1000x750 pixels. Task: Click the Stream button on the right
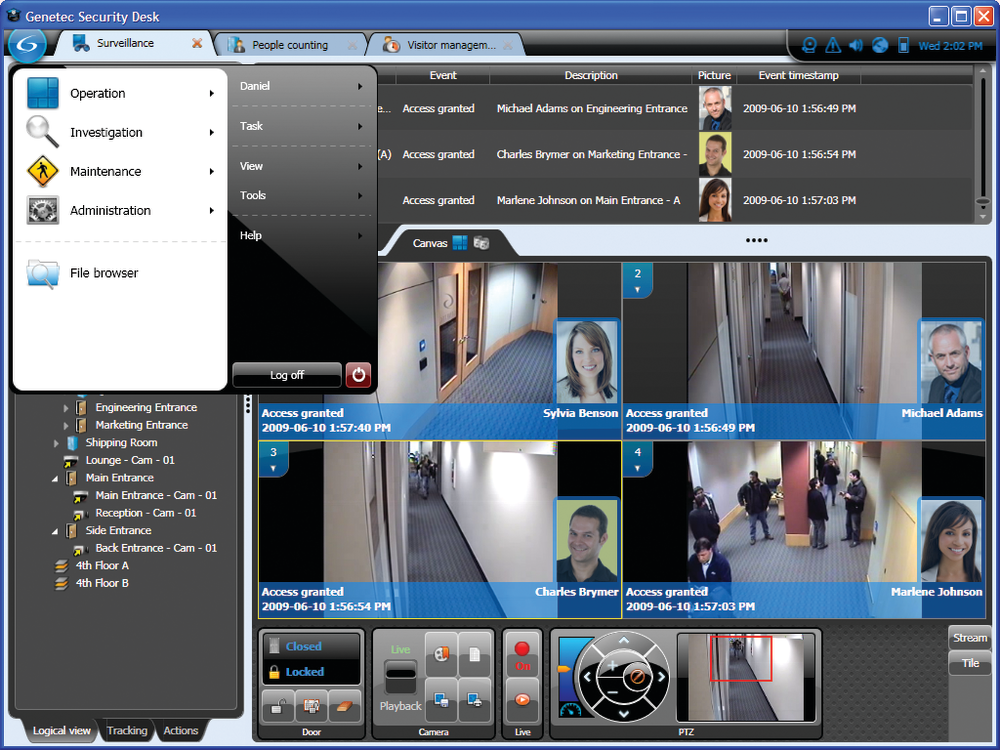click(969, 637)
